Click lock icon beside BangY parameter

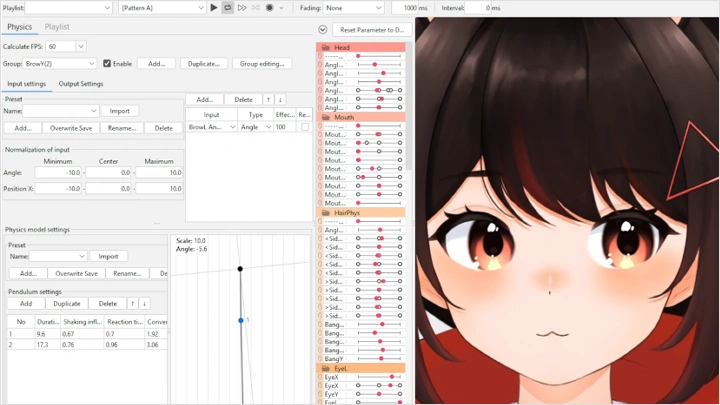point(320,359)
